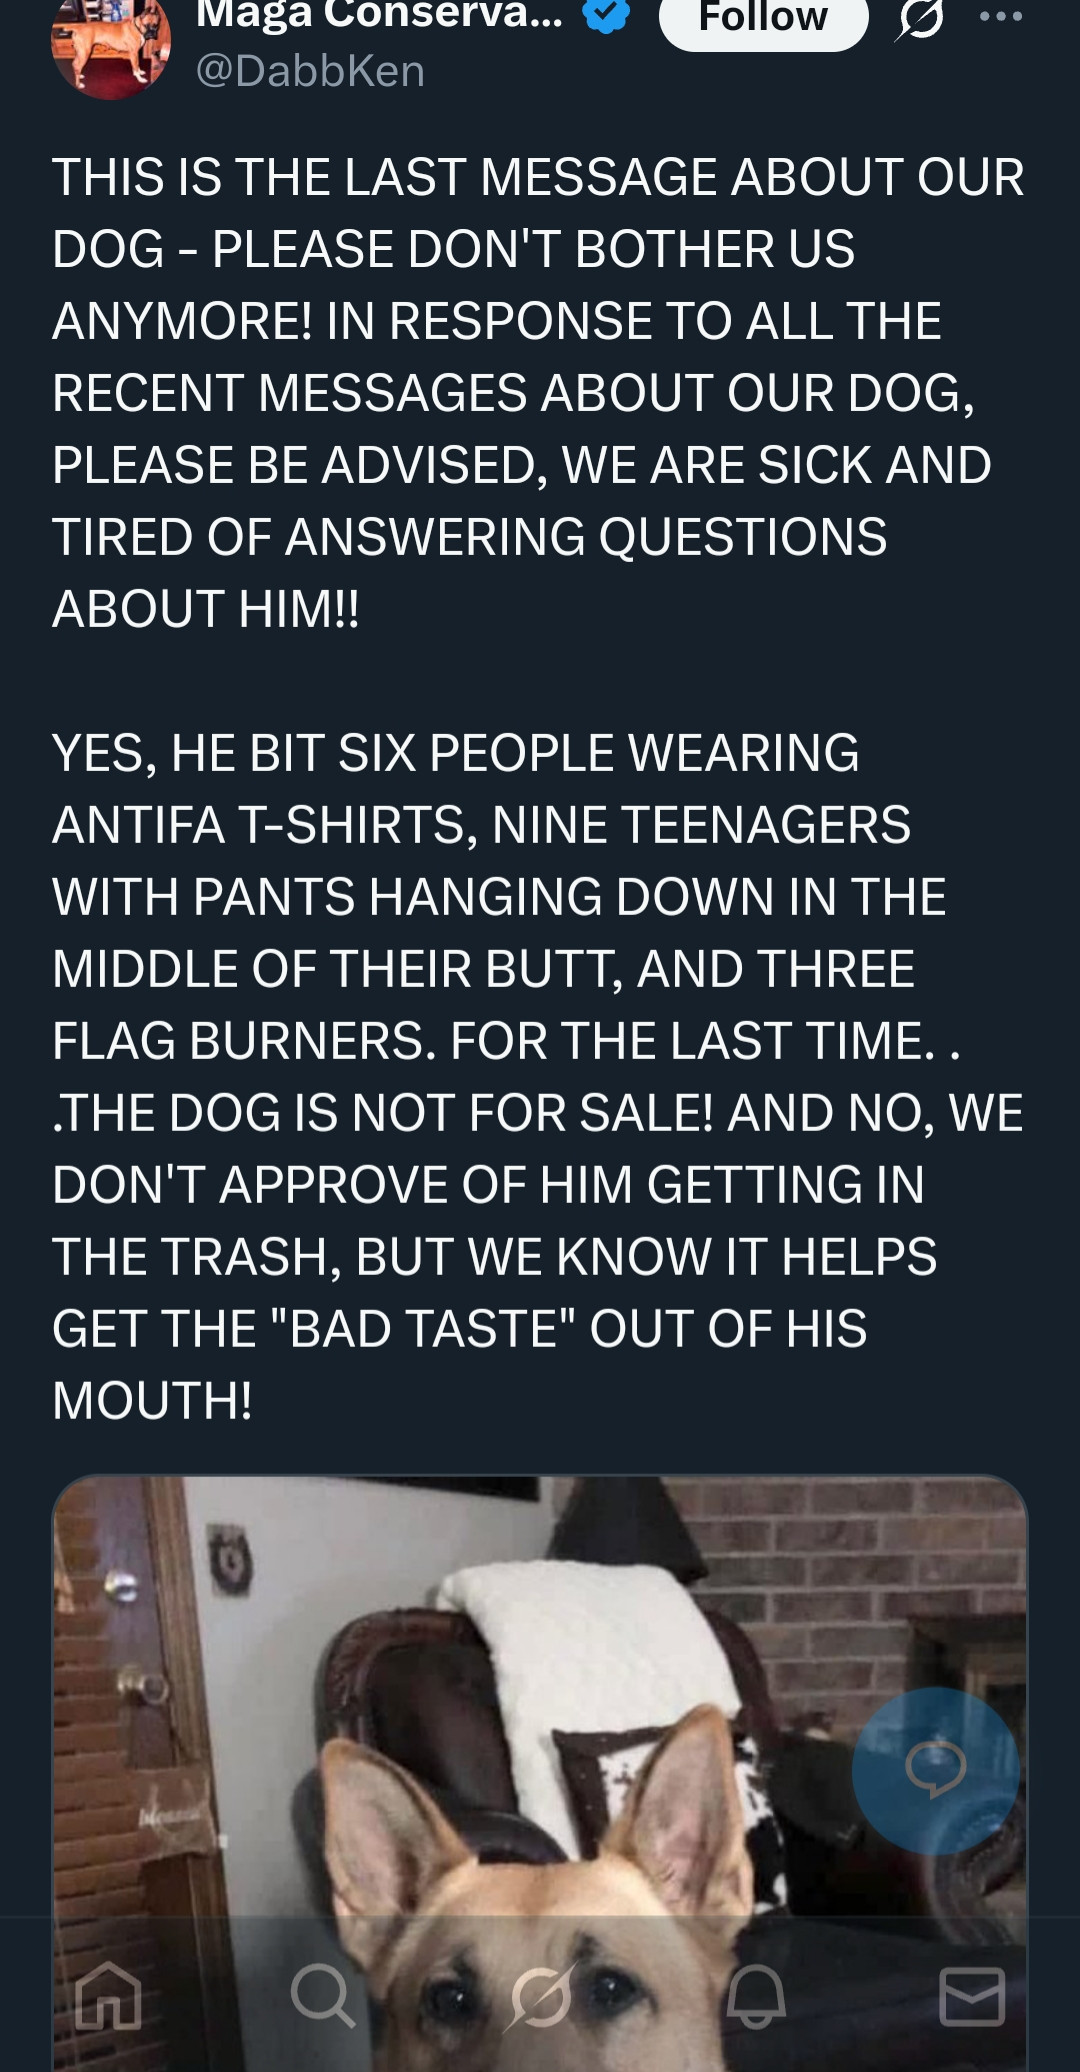Image resolution: width=1080 pixels, height=2072 pixels.
Task: View the author's profile avatar picture
Action: (111, 45)
